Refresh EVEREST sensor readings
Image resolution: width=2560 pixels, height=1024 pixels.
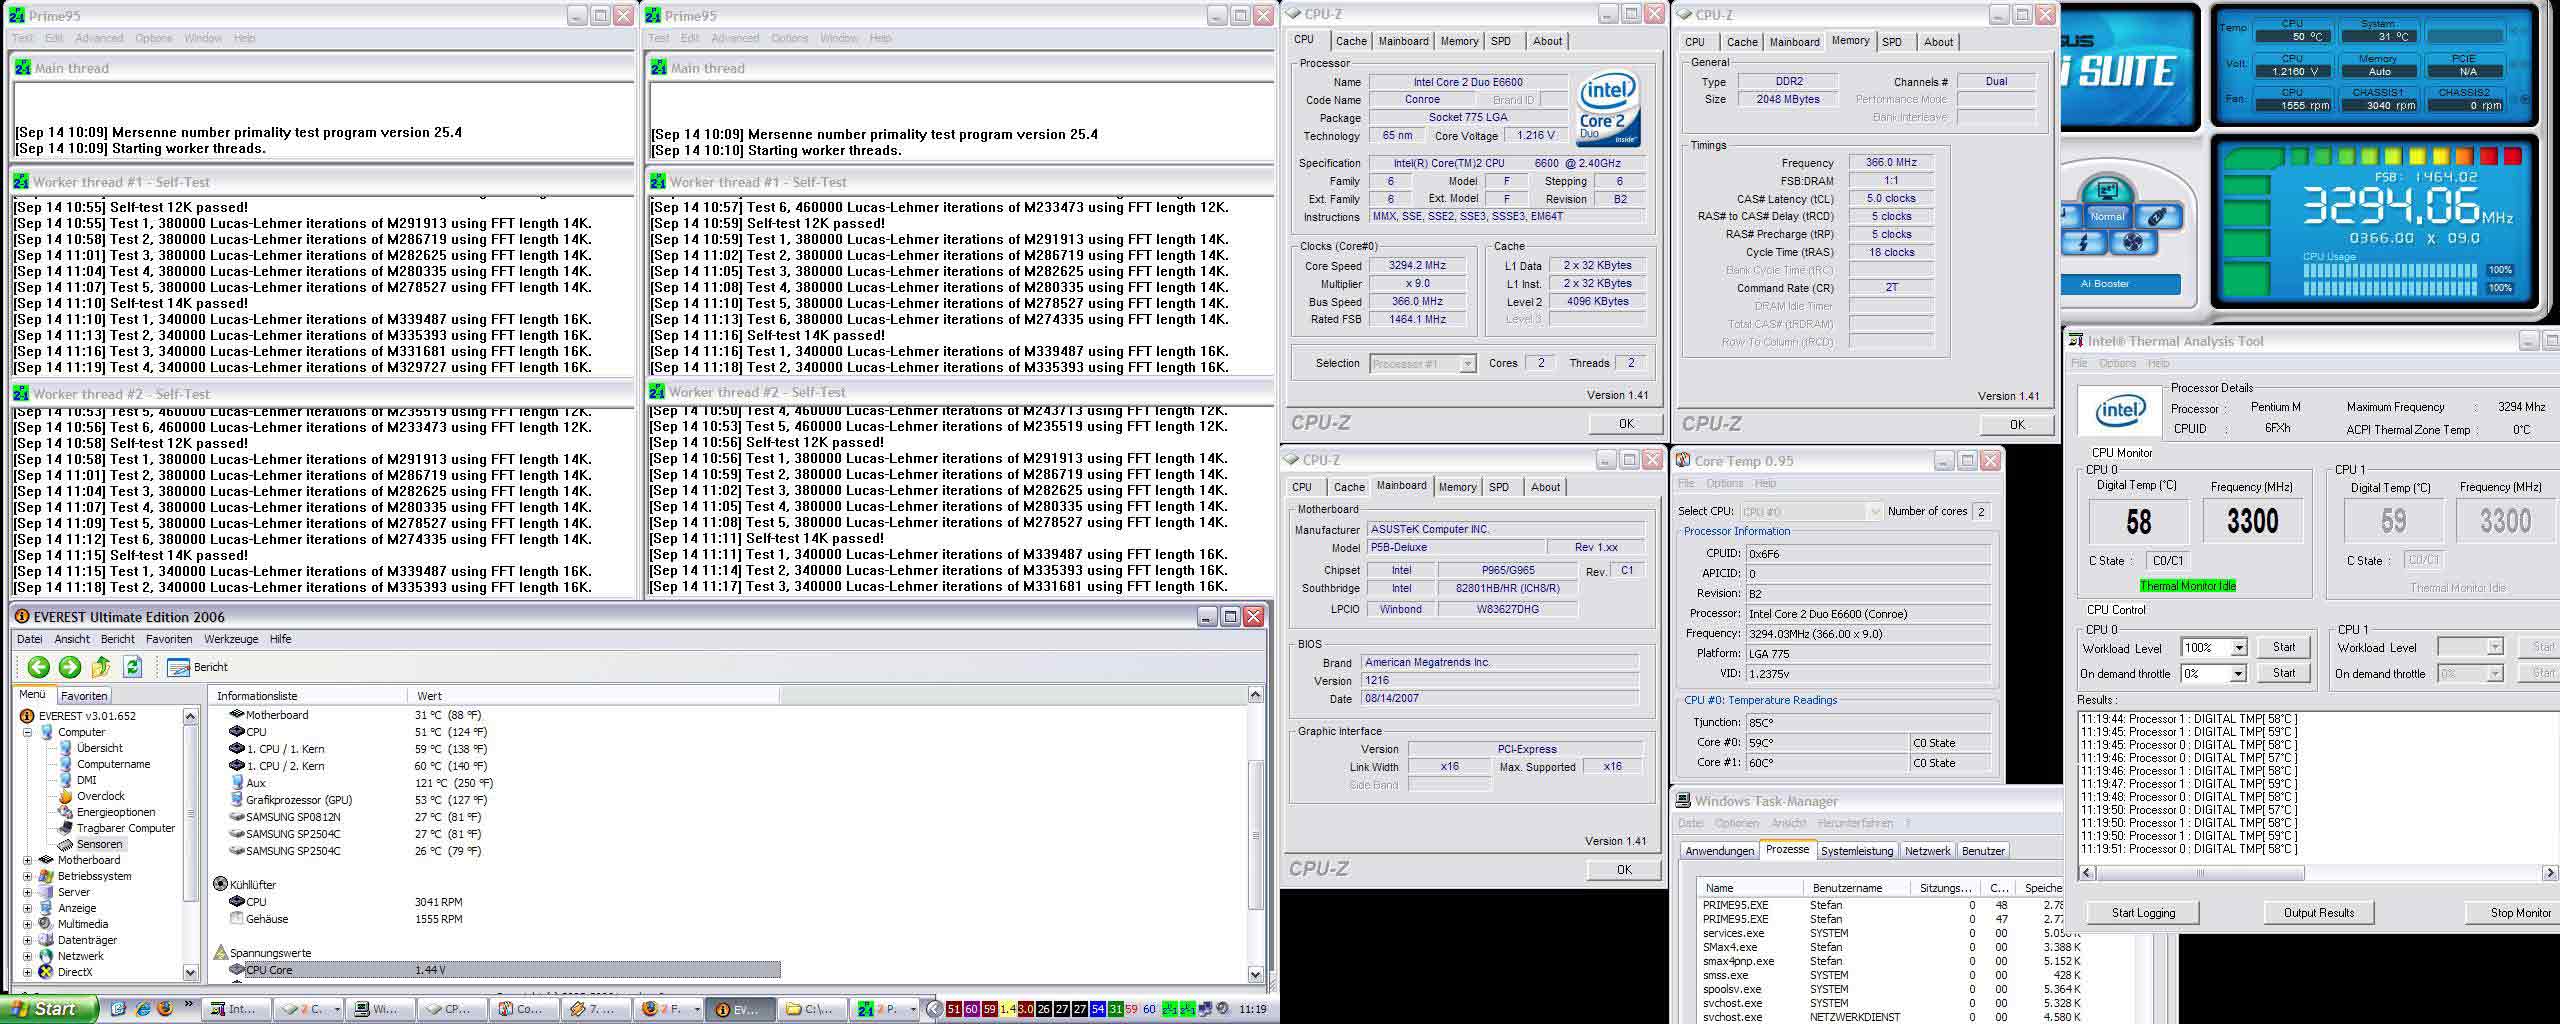(132, 667)
